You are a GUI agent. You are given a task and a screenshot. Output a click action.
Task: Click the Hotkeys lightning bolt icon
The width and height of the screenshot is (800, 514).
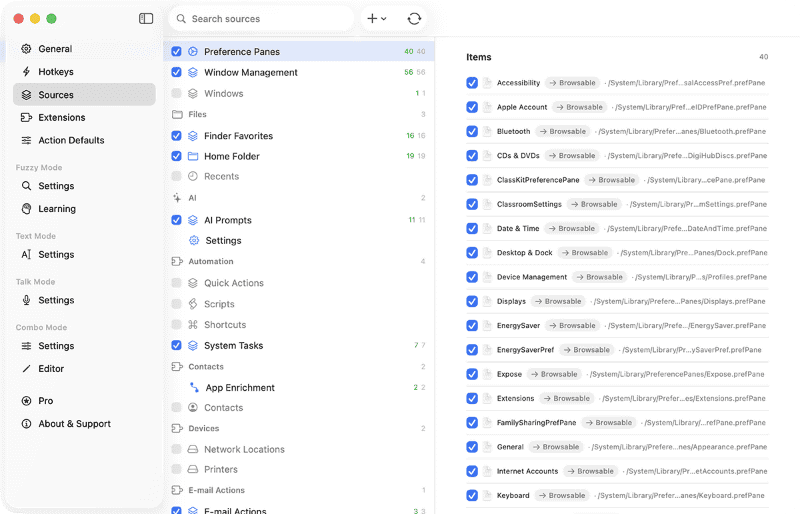[x=27, y=72]
